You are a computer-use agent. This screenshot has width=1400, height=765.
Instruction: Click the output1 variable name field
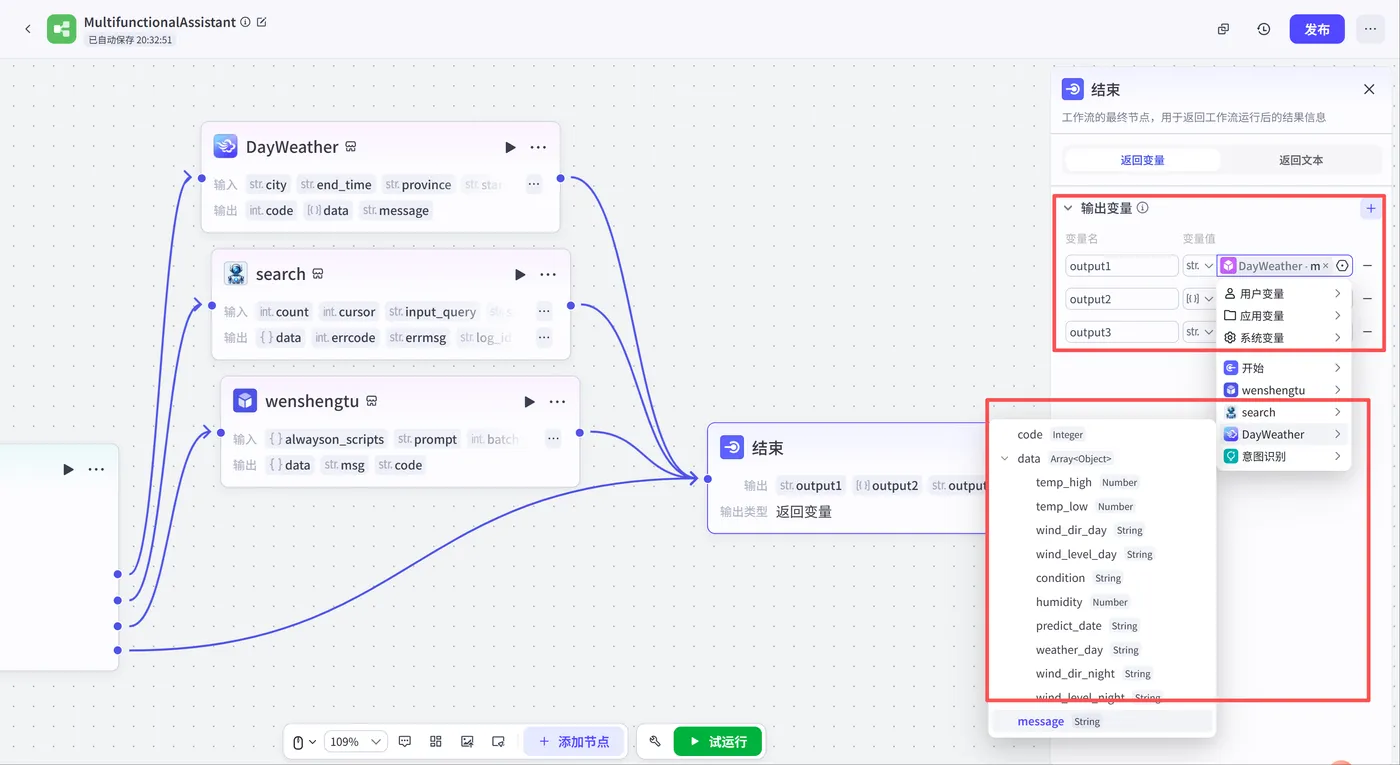1121,266
